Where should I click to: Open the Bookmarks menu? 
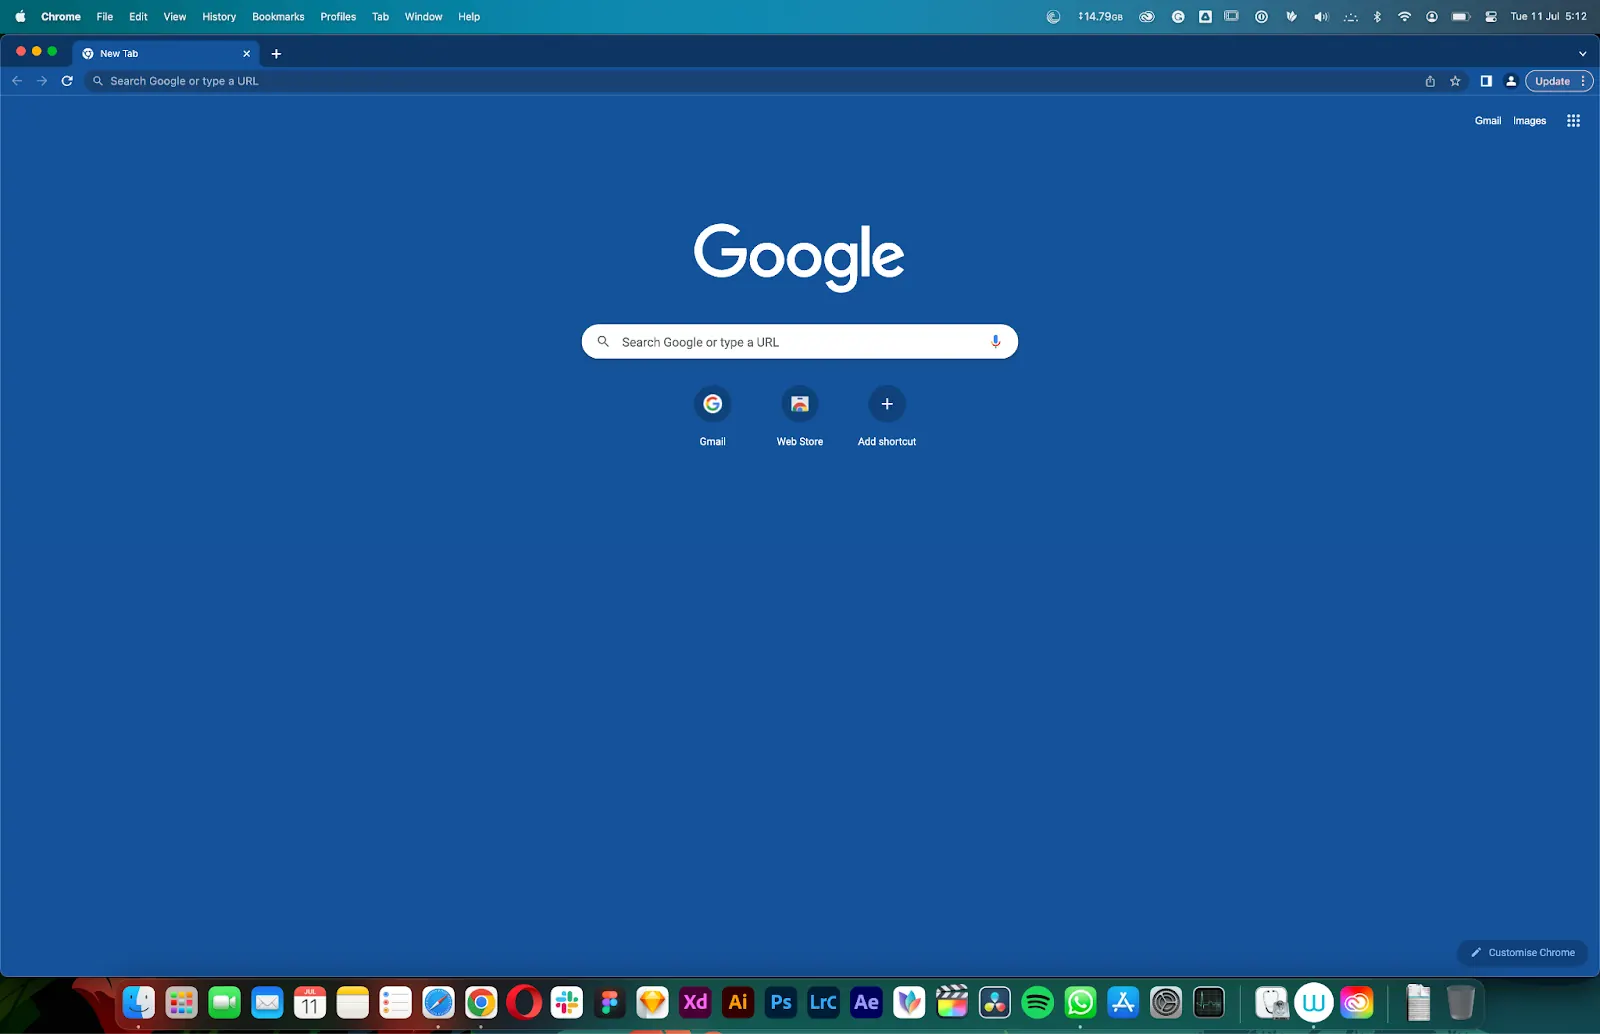[278, 17]
